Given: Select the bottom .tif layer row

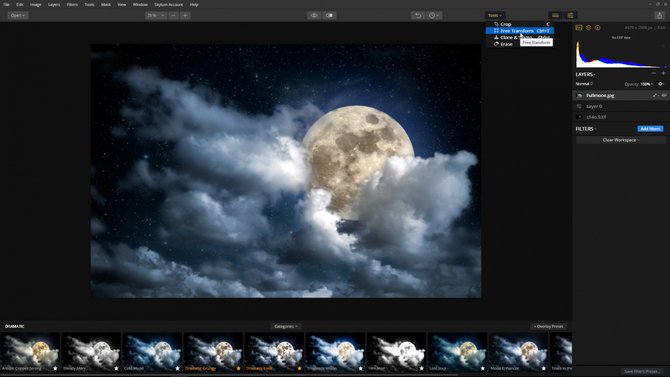Looking at the screenshot, I should tap(620, 117).
